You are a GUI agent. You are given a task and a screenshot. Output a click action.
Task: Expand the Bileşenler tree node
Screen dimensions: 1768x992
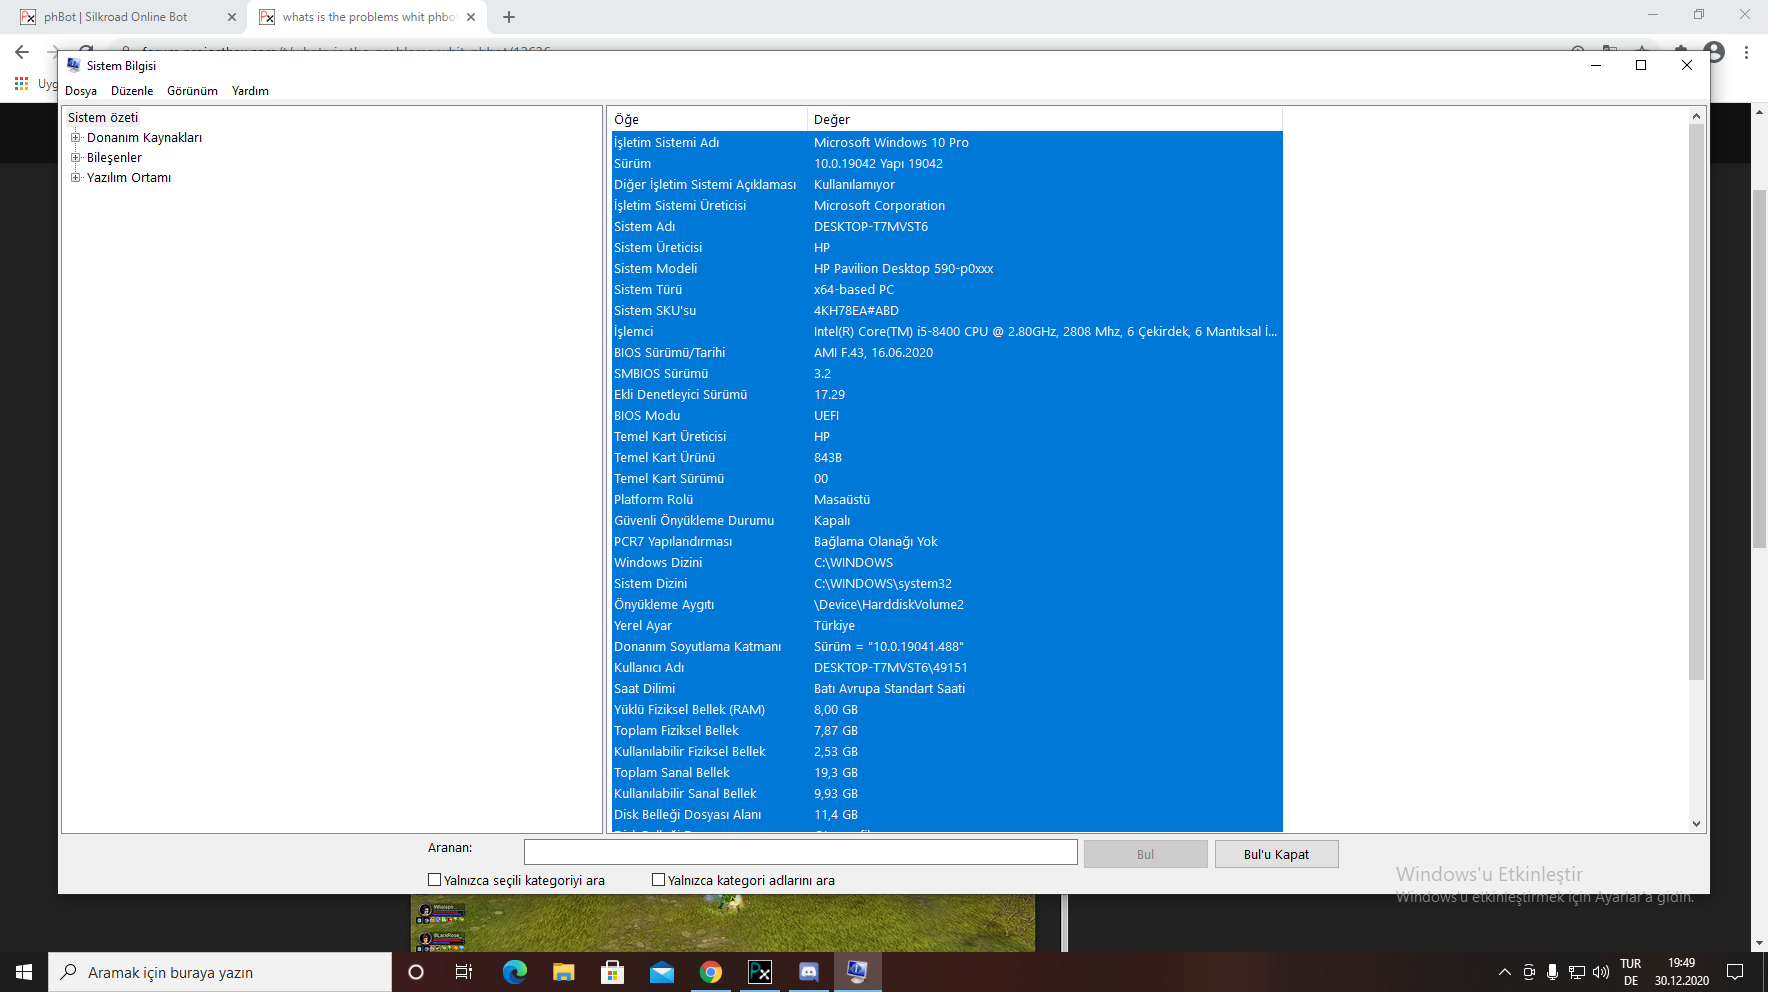[75, 158]
